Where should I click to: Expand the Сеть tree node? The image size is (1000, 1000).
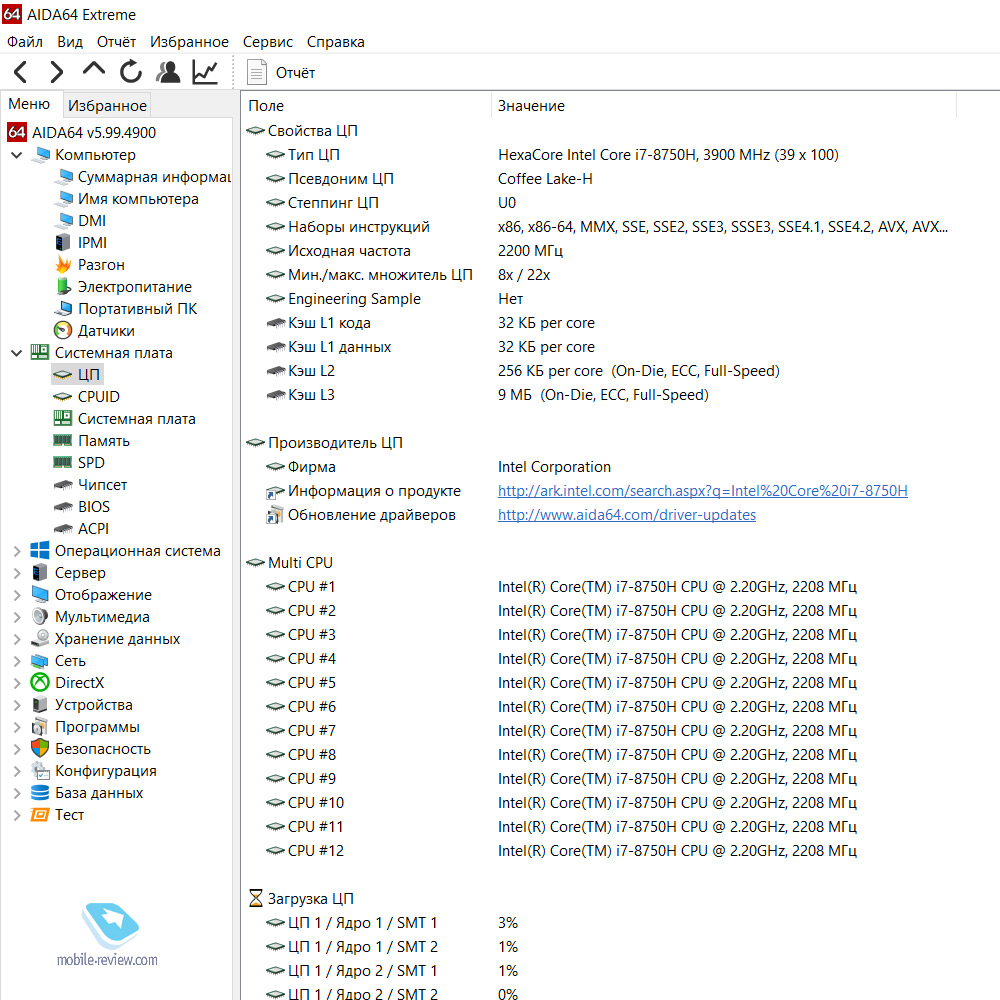pos(17,661)
